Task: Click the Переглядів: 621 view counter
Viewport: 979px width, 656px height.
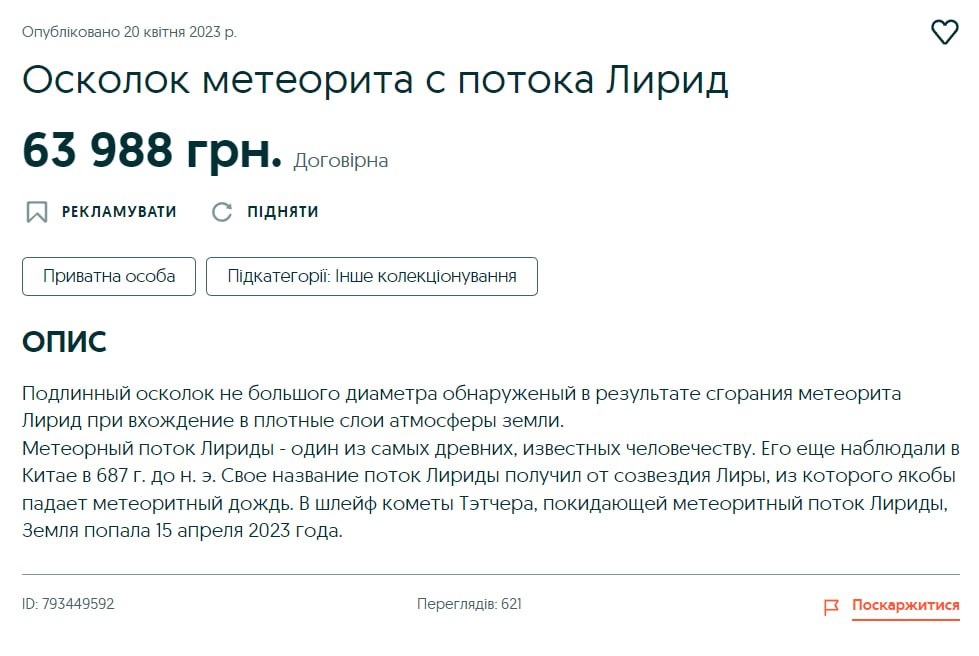Action: (469, 604)
